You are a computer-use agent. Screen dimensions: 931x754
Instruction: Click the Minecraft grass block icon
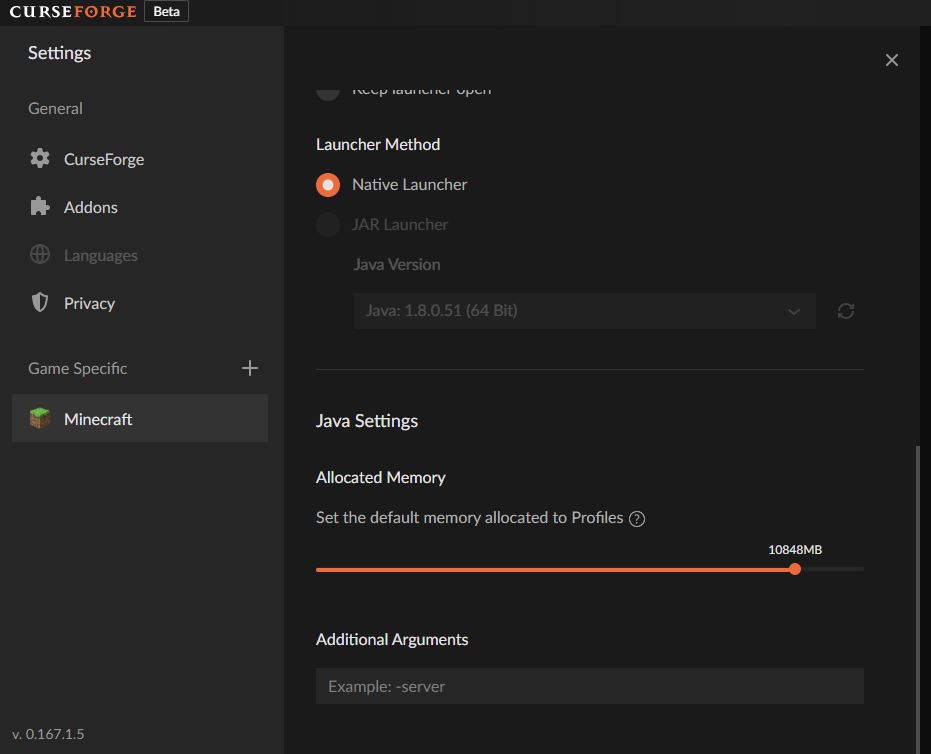tap(40, 418)
